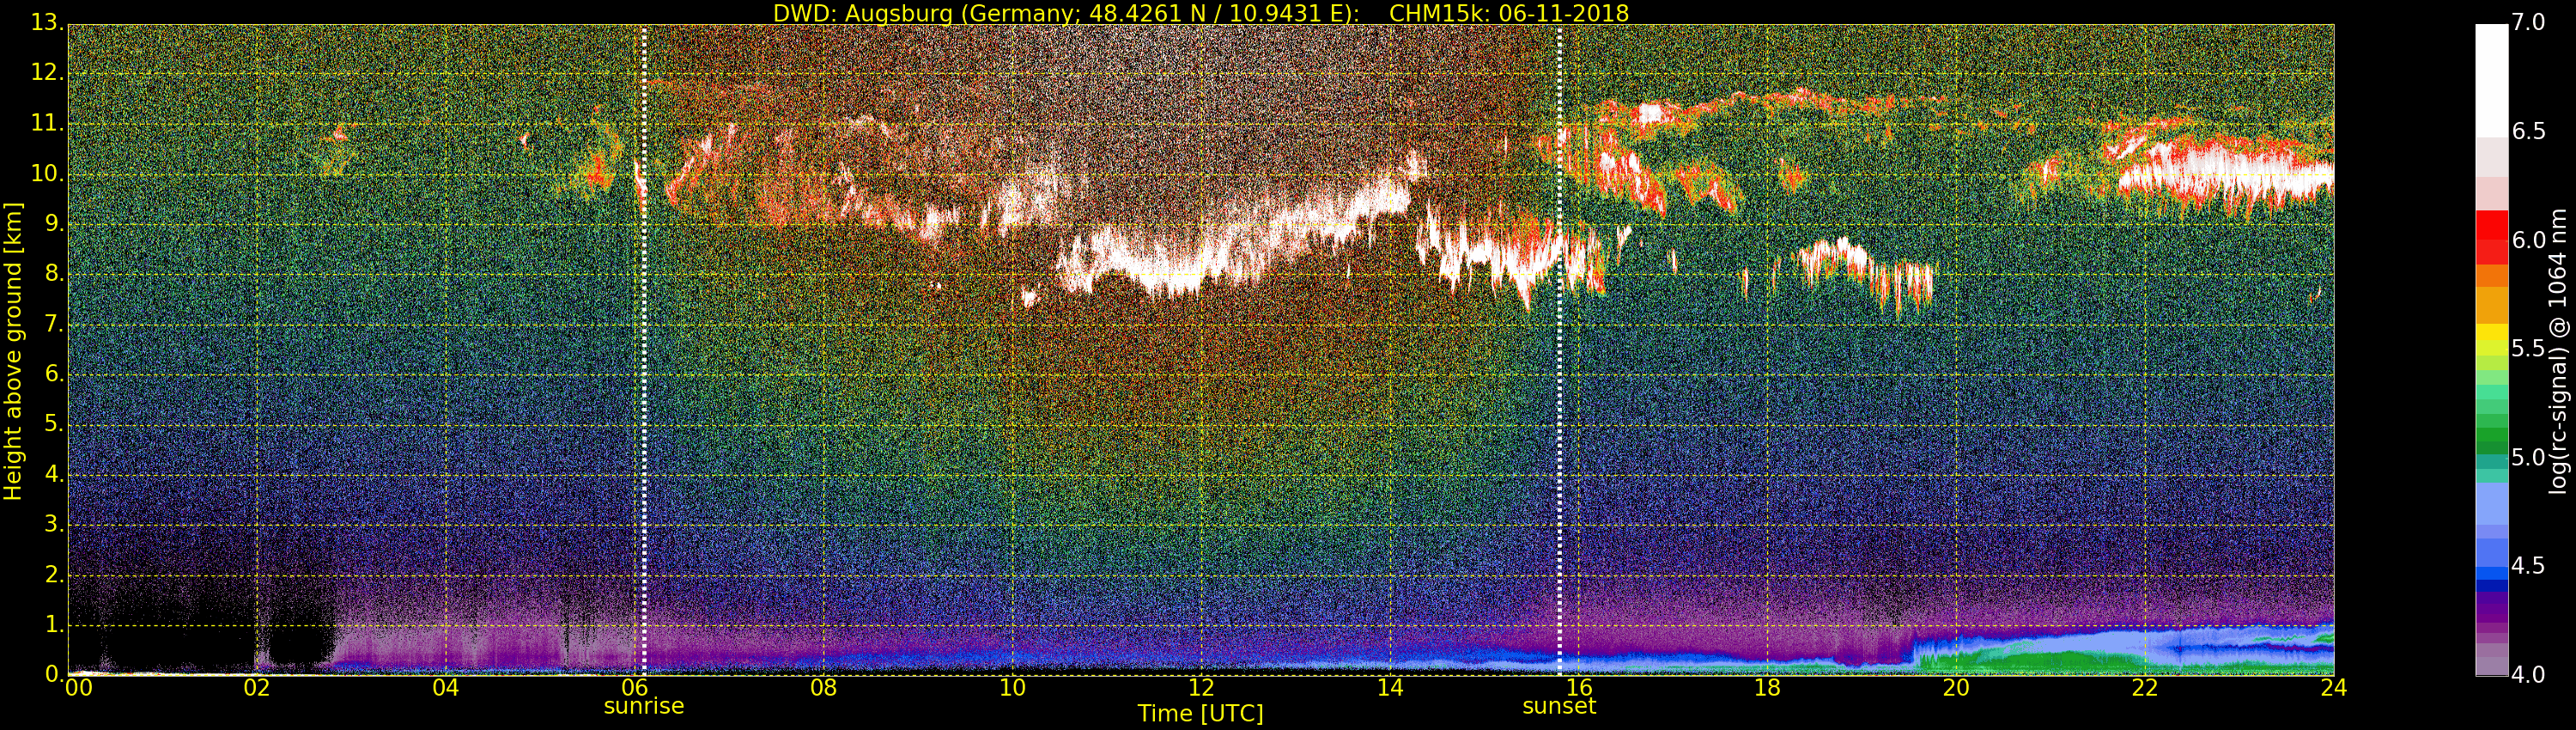The image size is (2576, 730).
Task: Click the '02' hour tick on the time axis
Action: [257, 688]
